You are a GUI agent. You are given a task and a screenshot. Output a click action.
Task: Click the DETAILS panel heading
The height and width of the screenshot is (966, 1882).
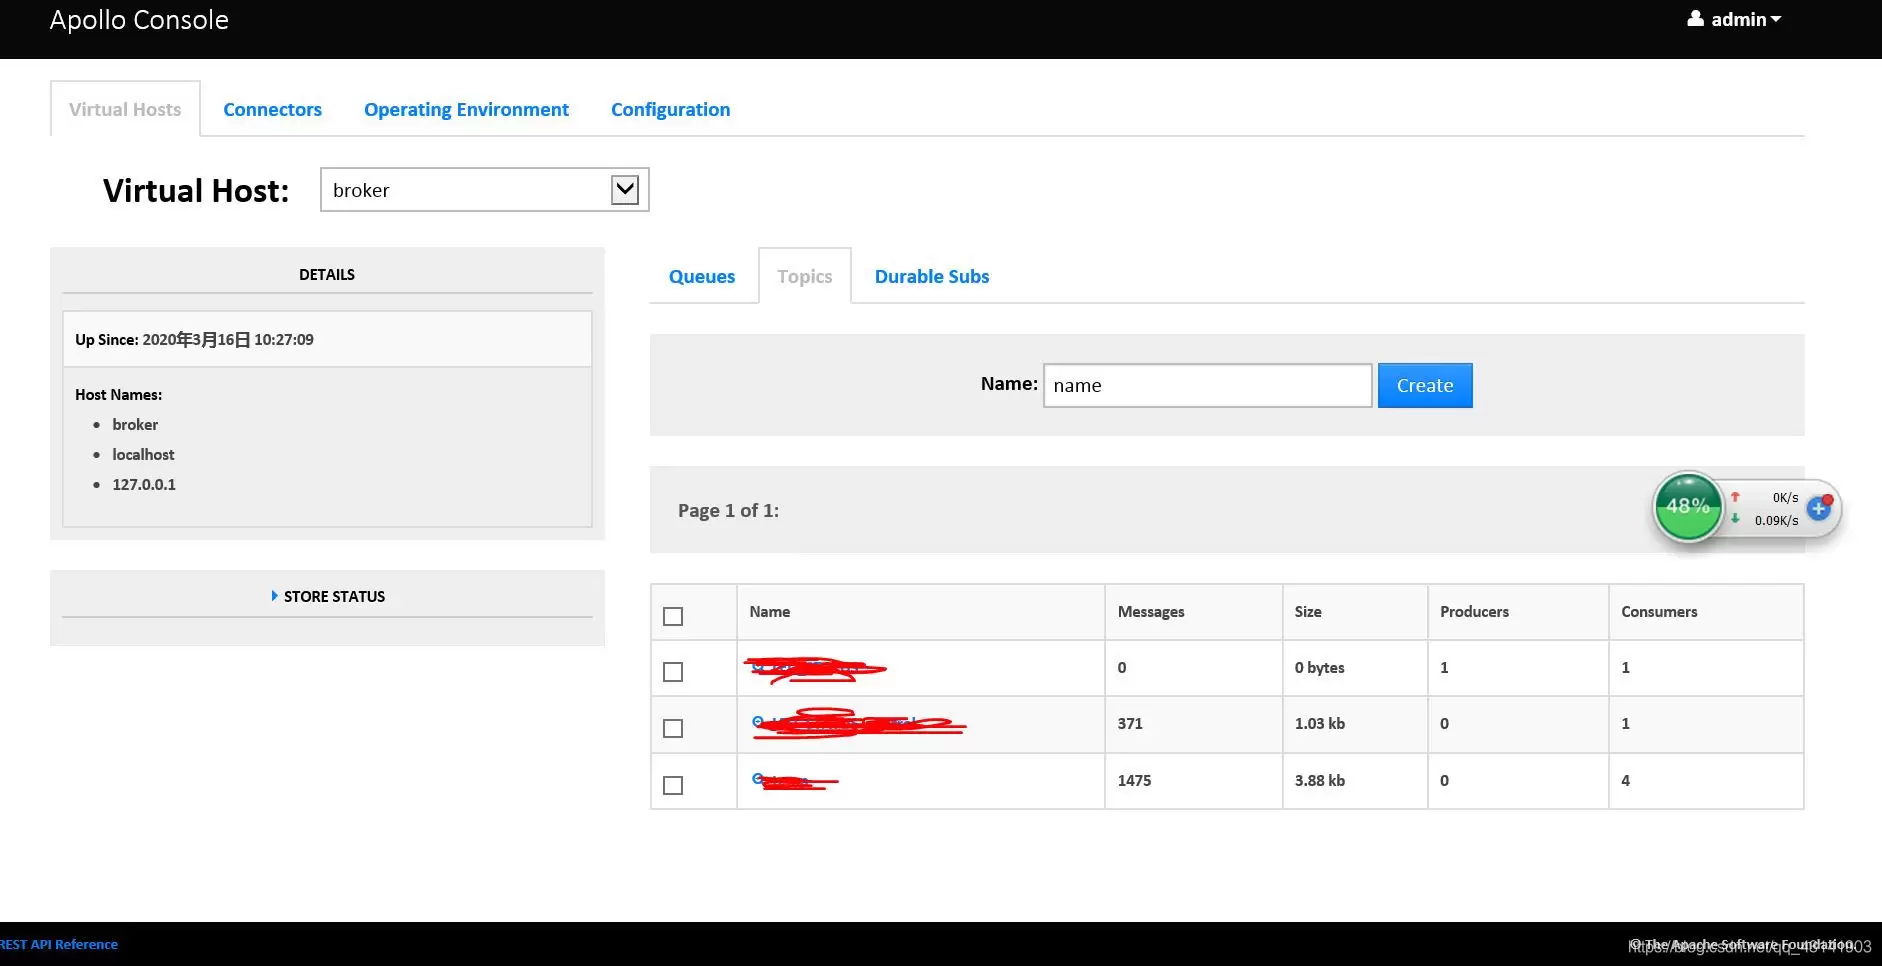click(x=327, y=274)
